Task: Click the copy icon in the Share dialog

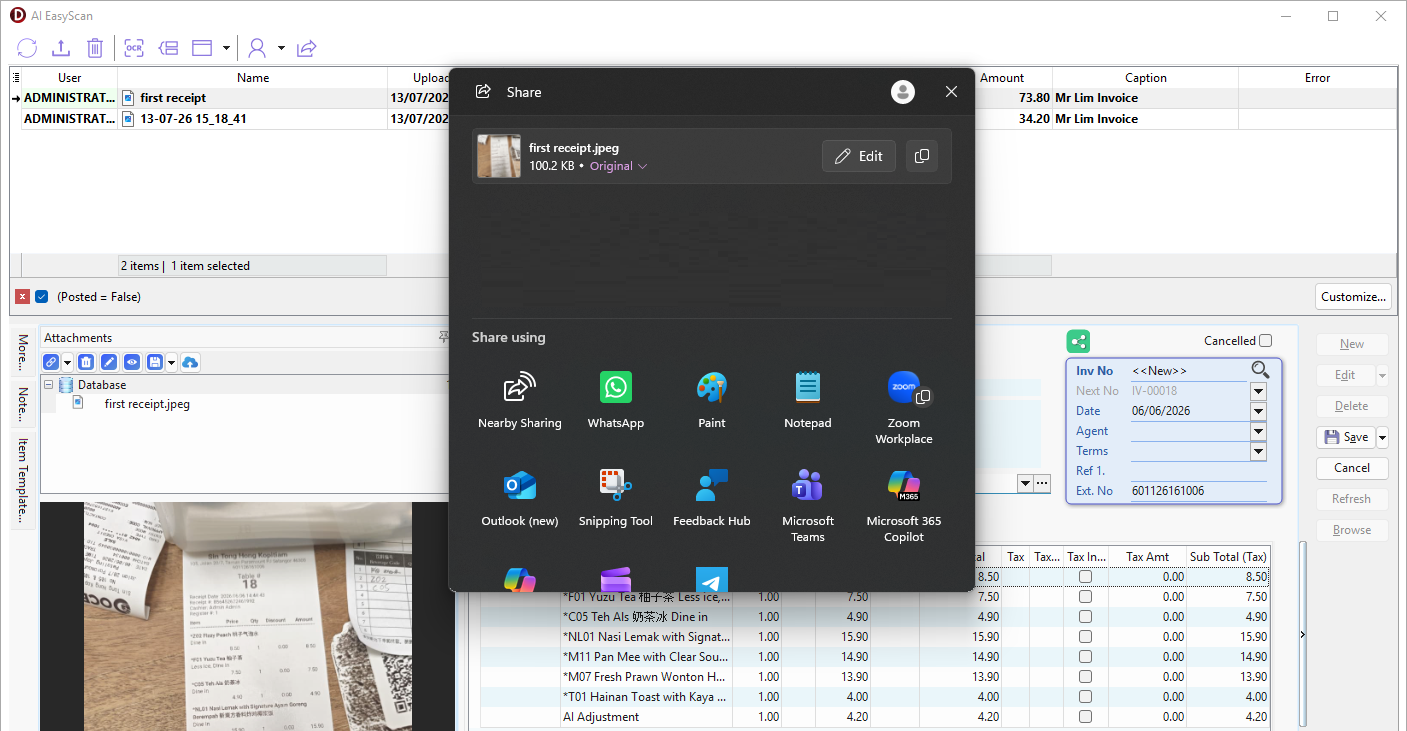Action: click(x=922, y=156)
